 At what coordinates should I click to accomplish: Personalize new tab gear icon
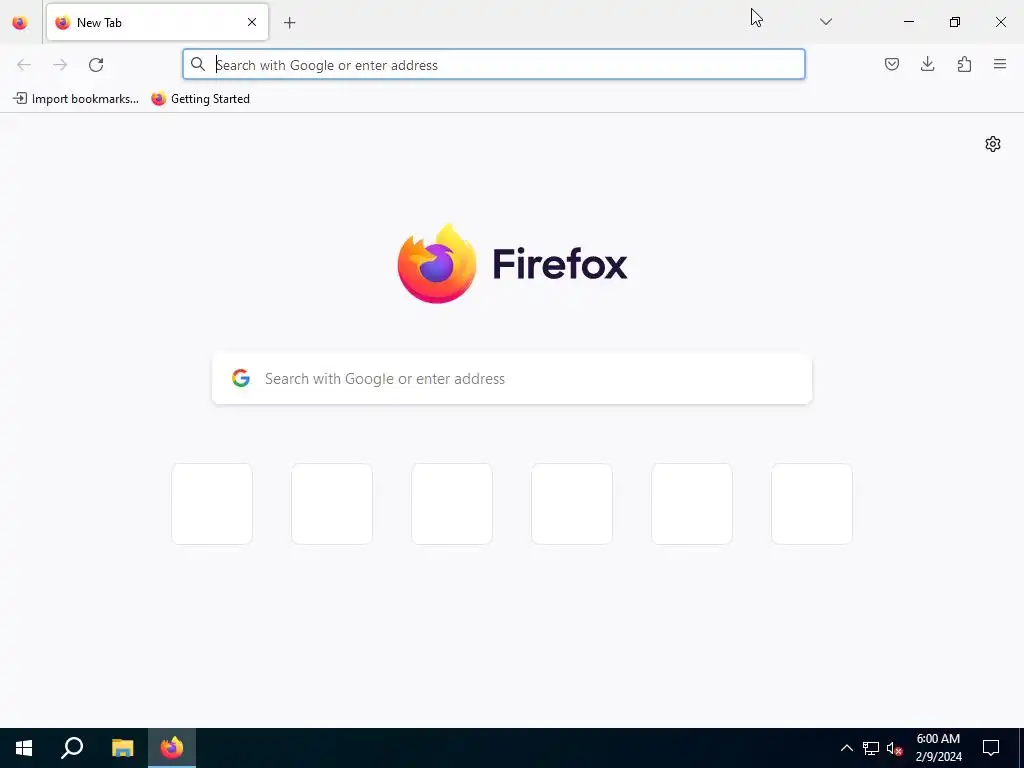coord(993,144)
